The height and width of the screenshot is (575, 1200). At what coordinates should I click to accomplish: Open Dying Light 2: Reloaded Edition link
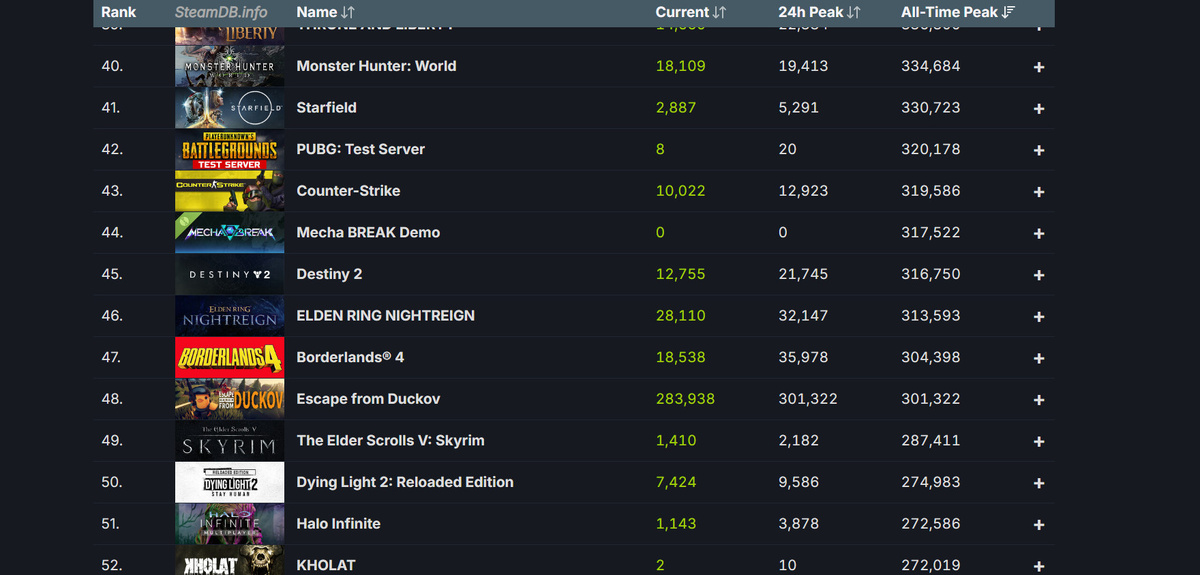pyautogui.click(x=405, y=482)
